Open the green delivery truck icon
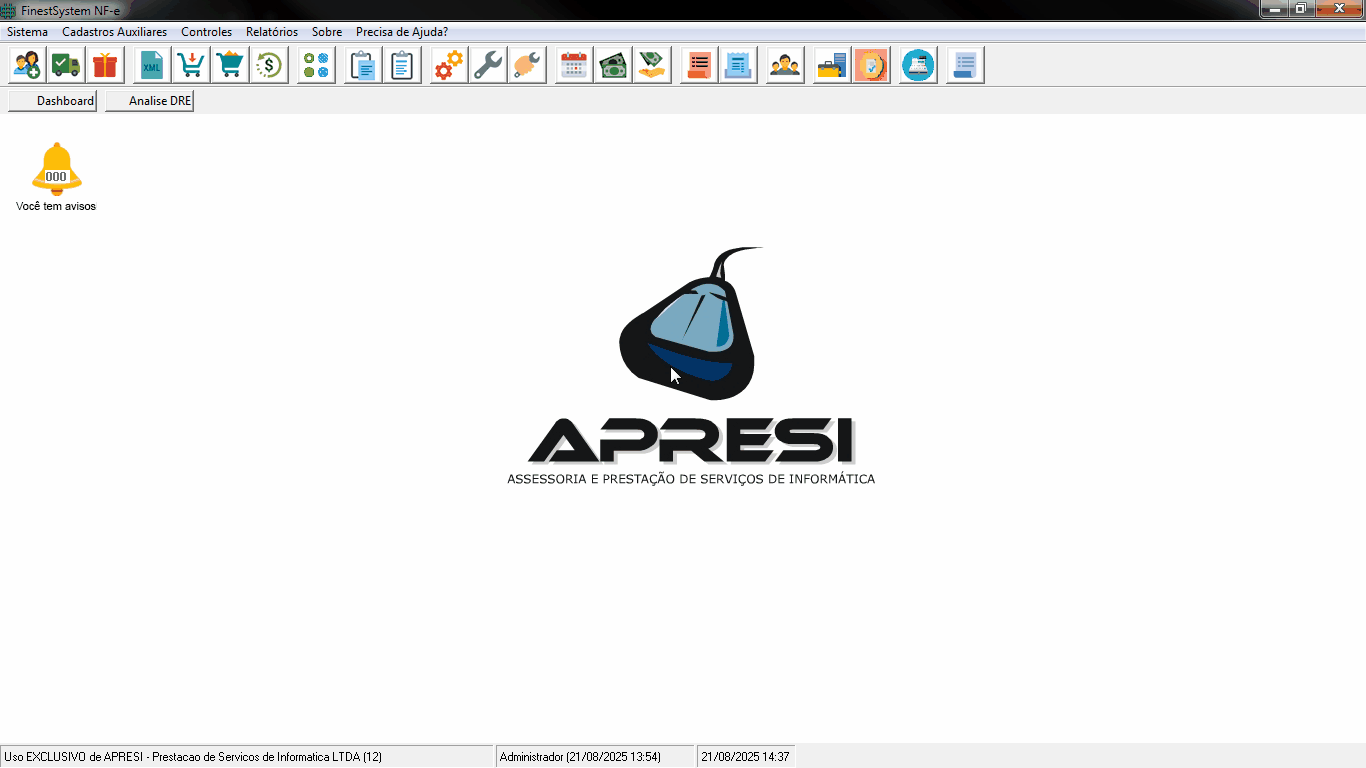Screen dimensions: 1366x768 (x=66, y=66)
